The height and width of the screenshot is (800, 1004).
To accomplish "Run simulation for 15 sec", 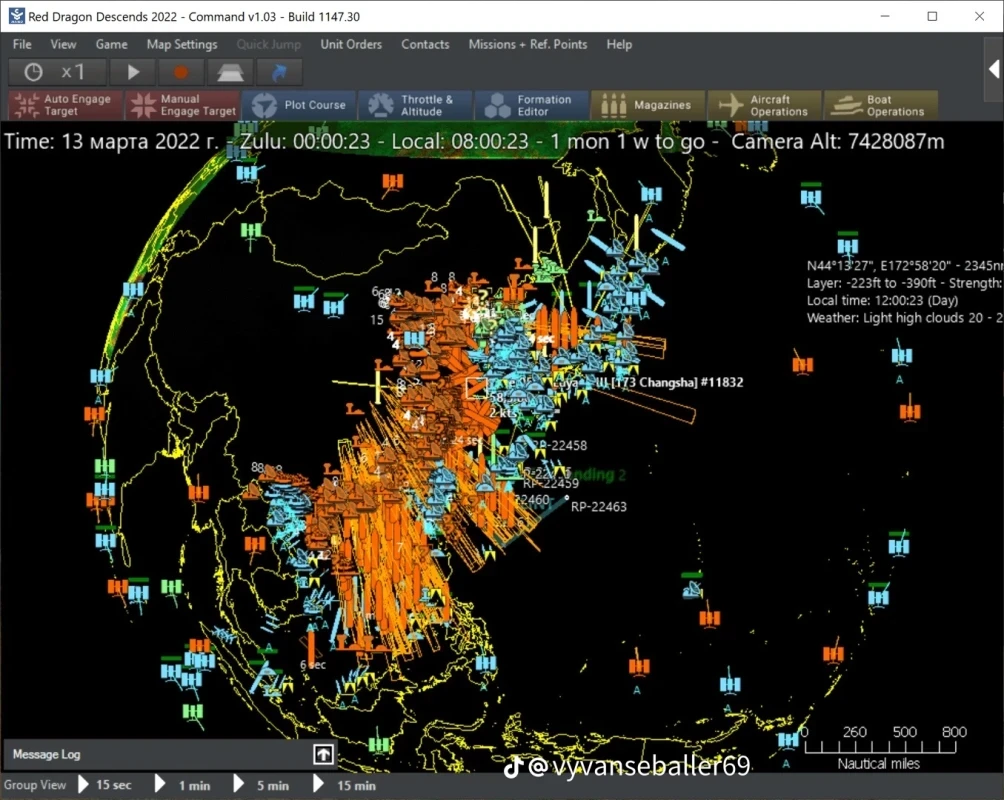I will coord(105,785).
